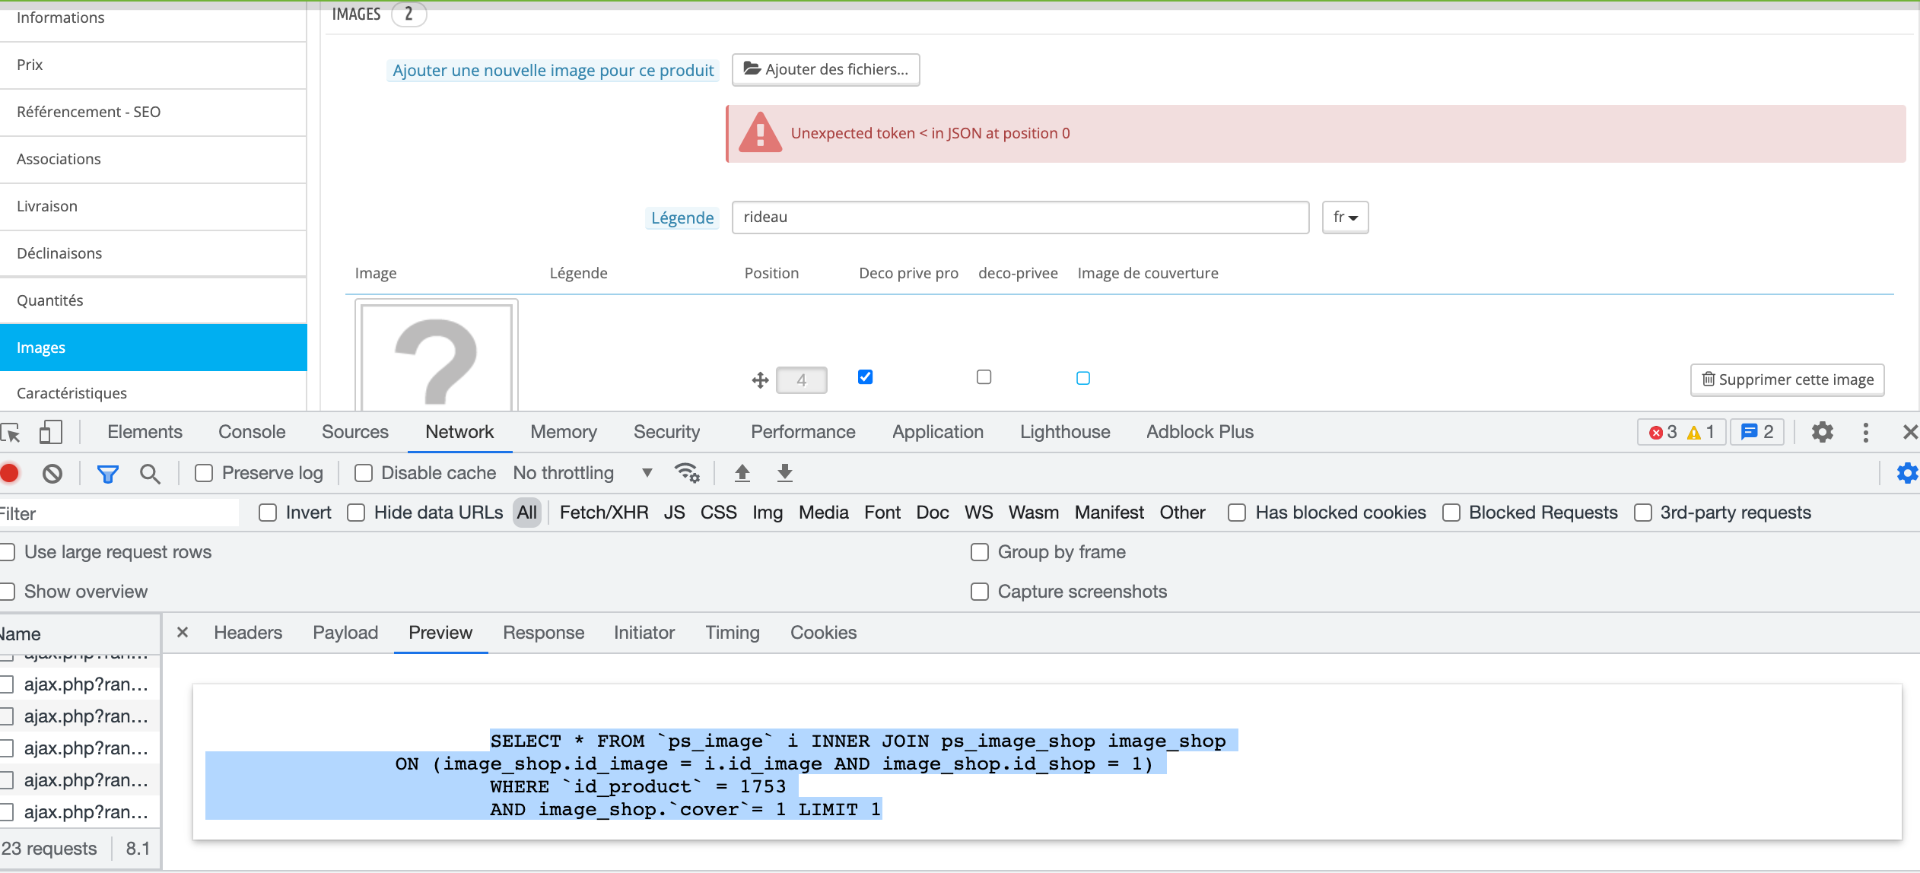1920x873 pixels.
Task: Import HAR file upload arrow
Action: coord(742,473)
